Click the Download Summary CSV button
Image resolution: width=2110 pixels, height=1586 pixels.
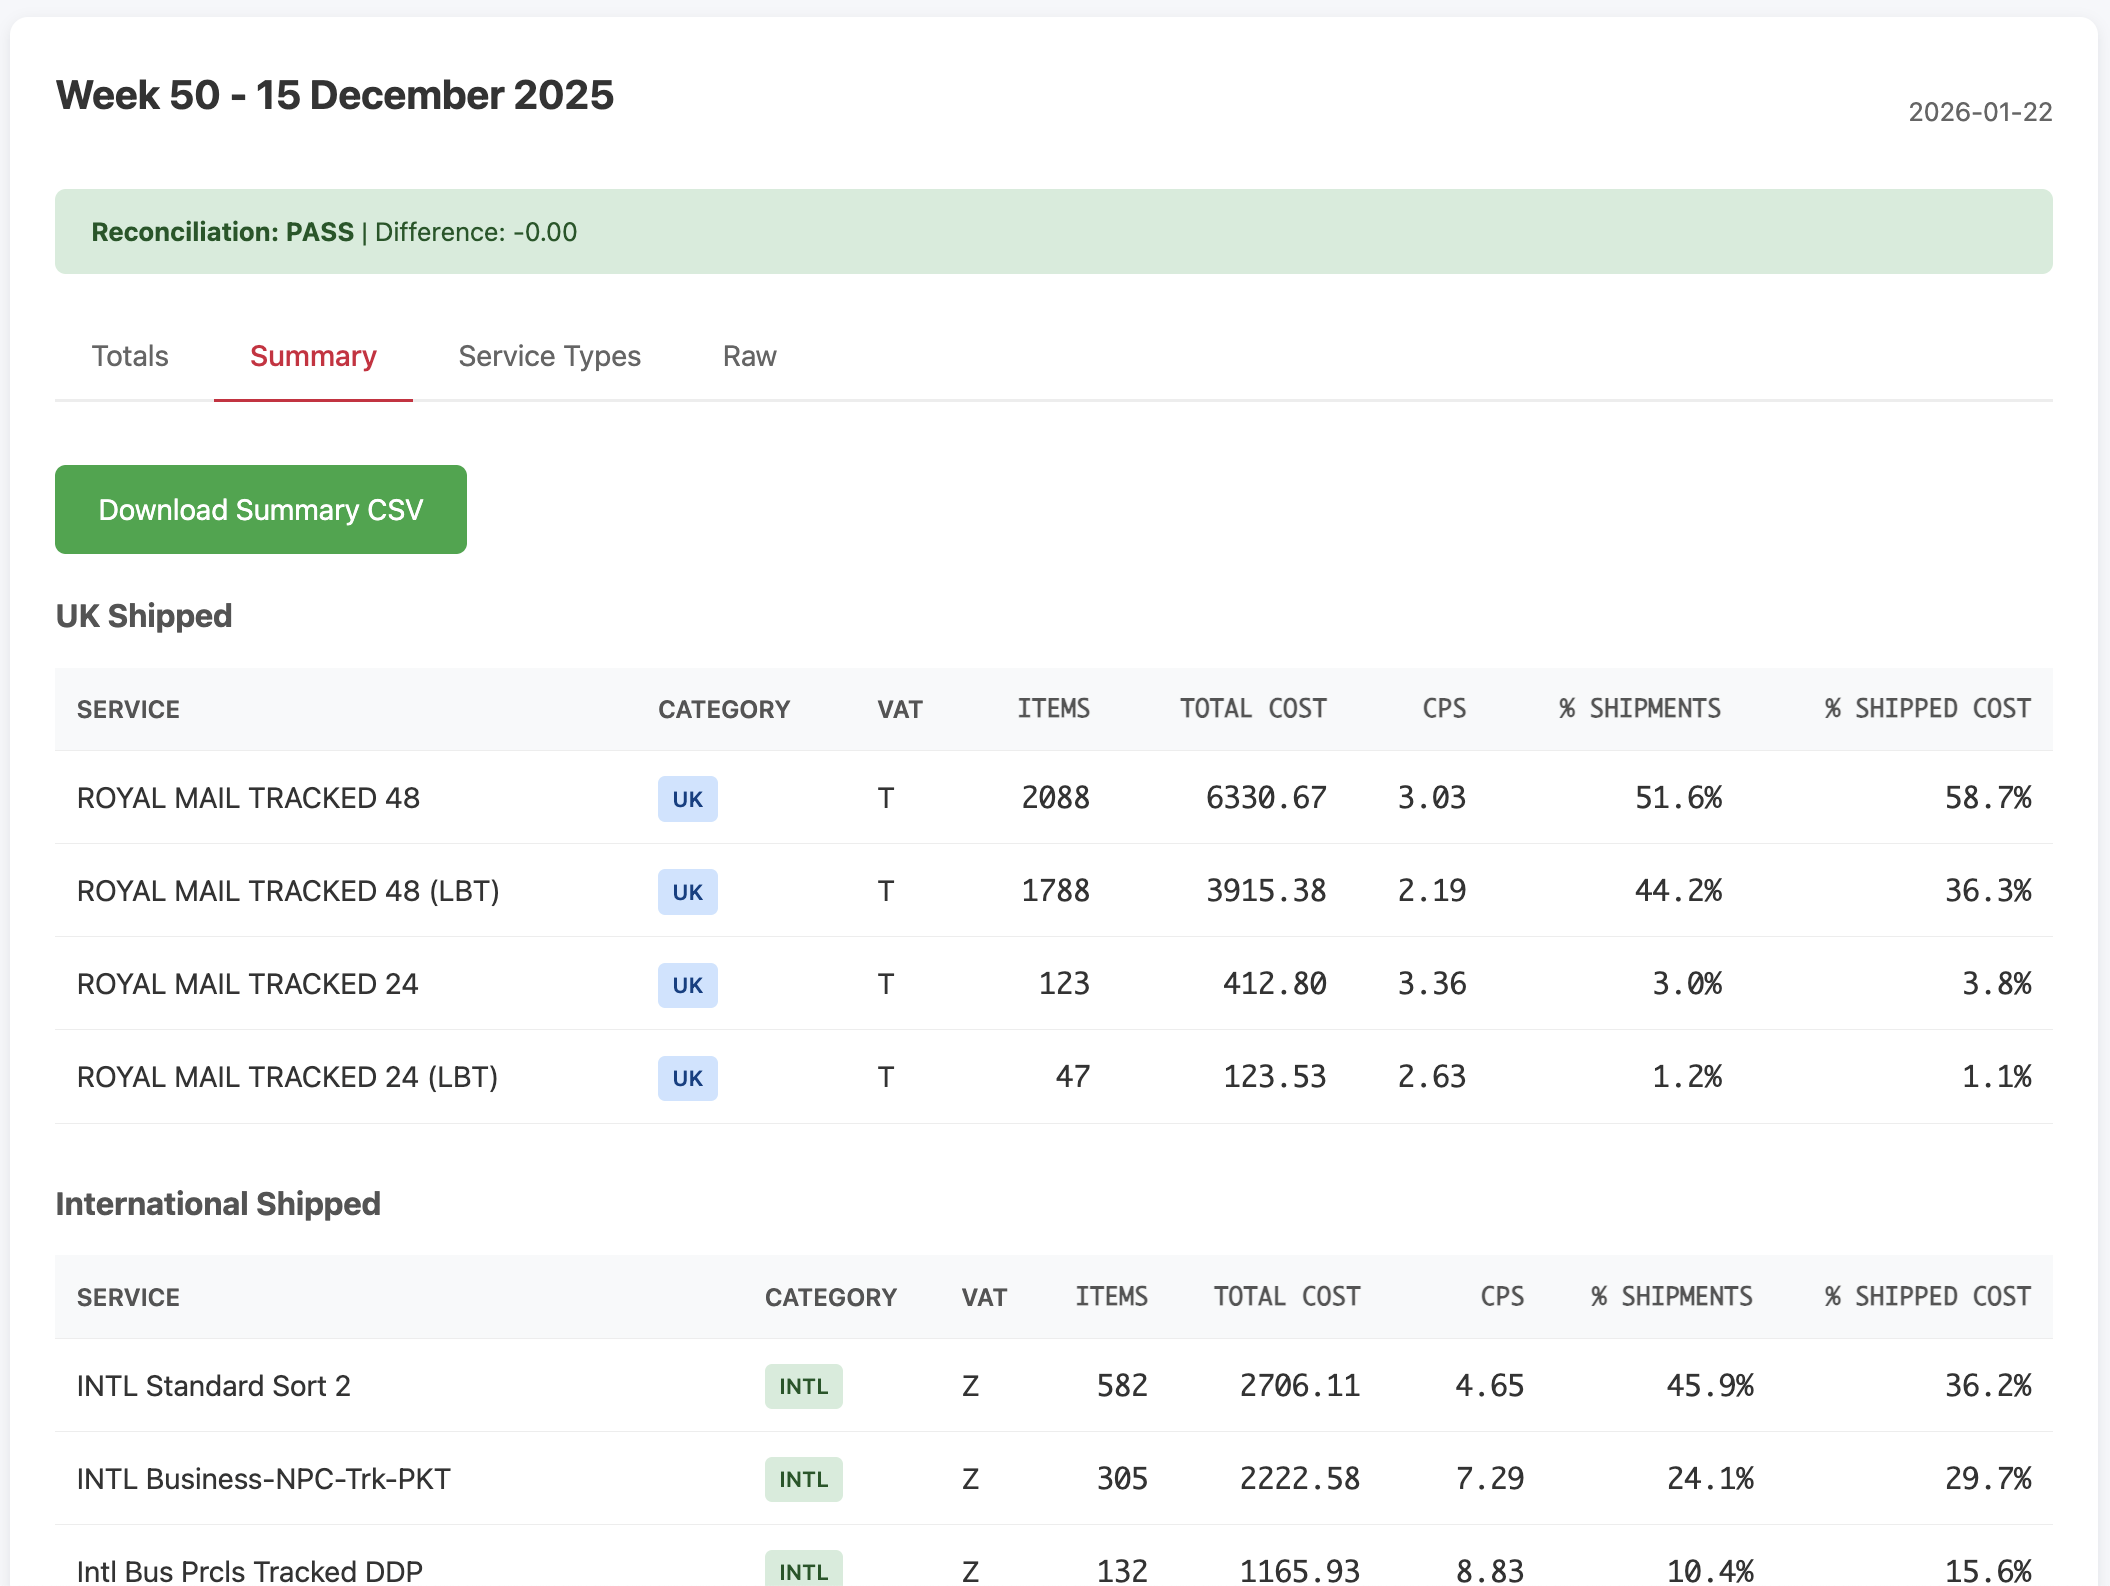(261, 509)
